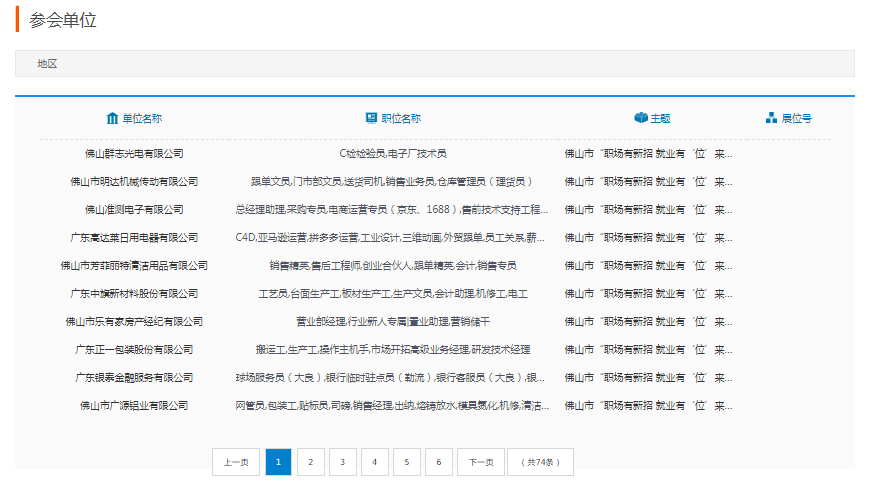Go to page 5

pyautogui.click(x=407, y=462)
